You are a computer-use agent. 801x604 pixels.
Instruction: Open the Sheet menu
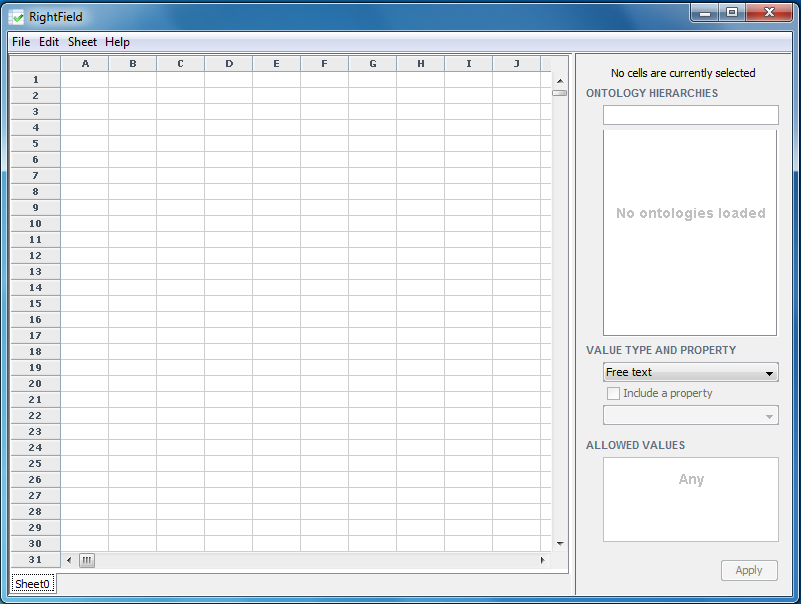(x=82, y=42)
